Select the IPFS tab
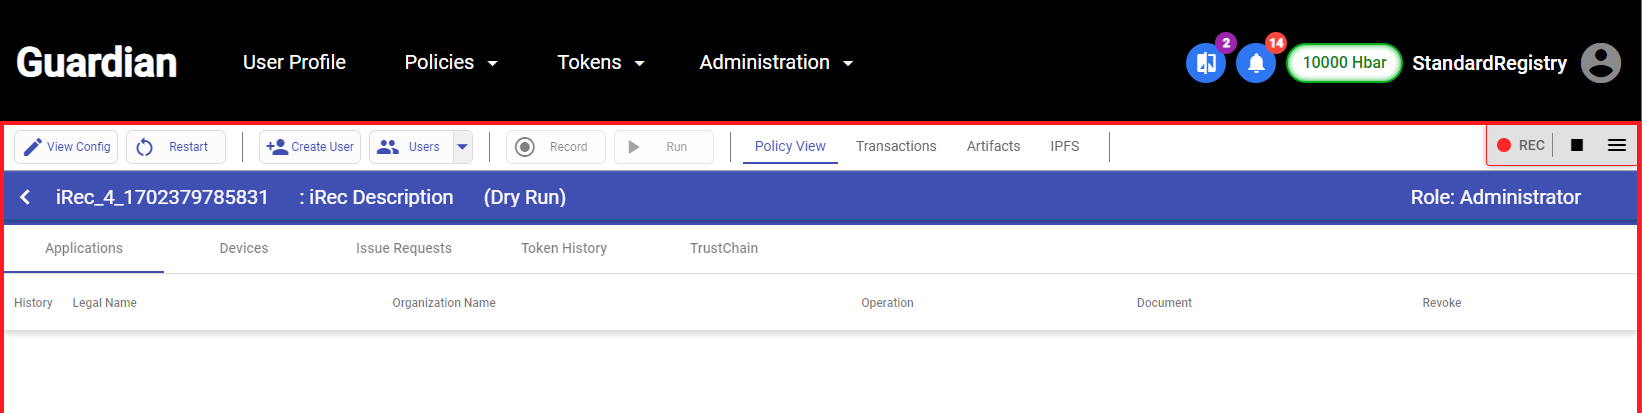The width and height of the screenshot is (1642, 413). click(x=1064, y=146)
